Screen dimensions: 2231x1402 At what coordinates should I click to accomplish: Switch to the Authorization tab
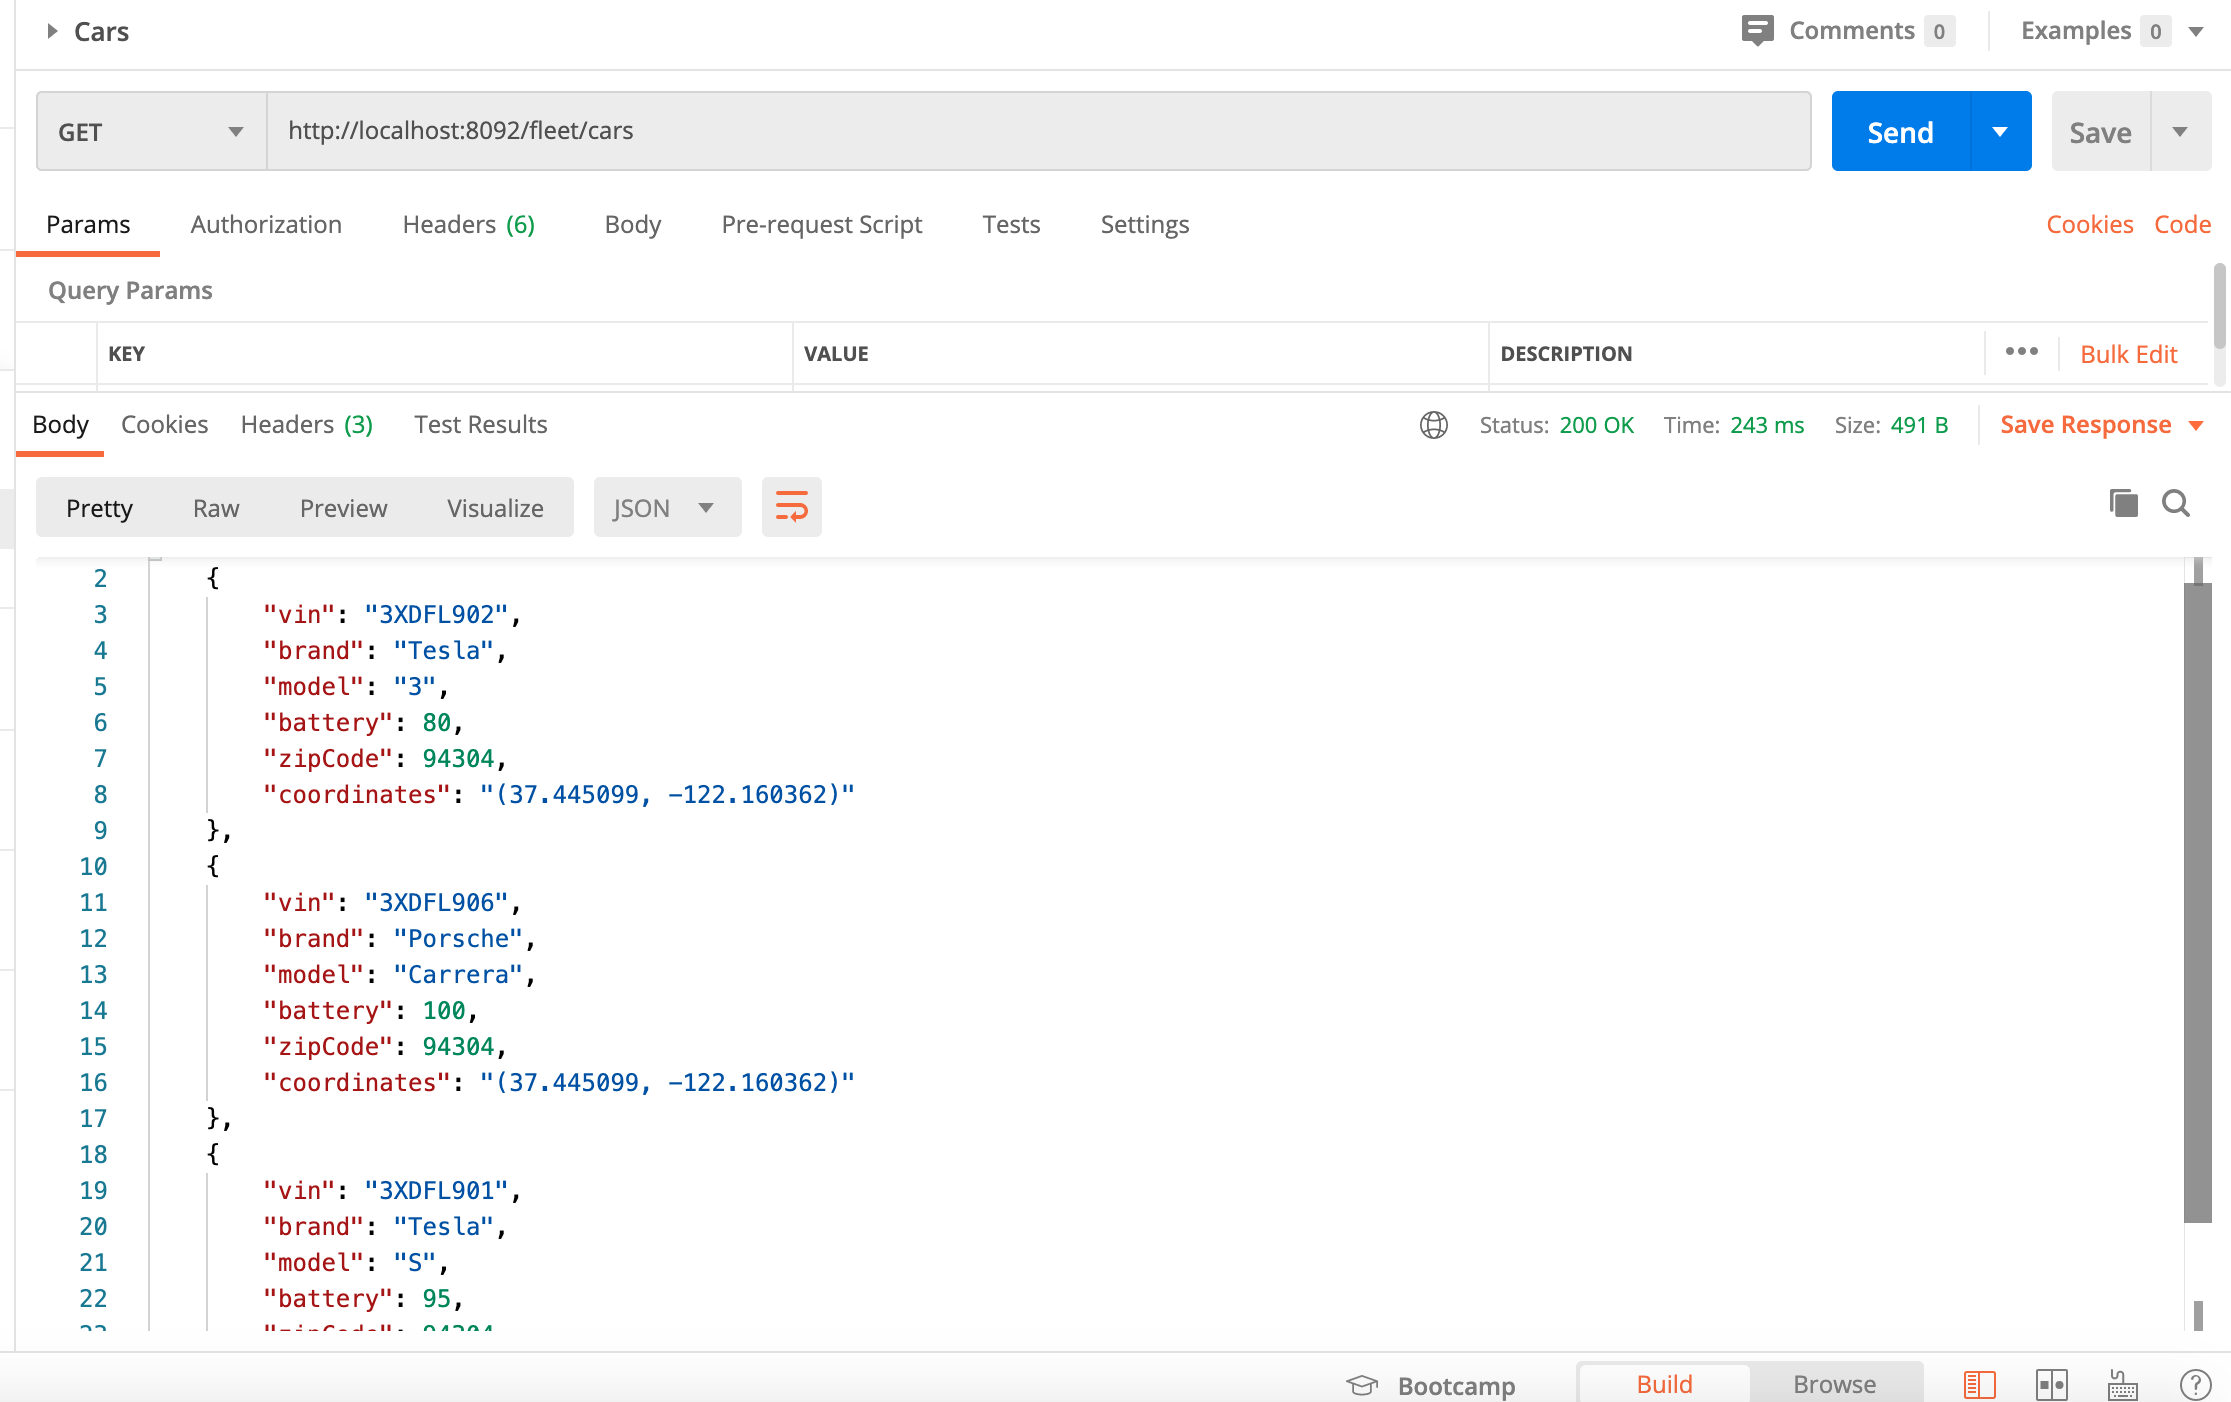pos(266,225)
